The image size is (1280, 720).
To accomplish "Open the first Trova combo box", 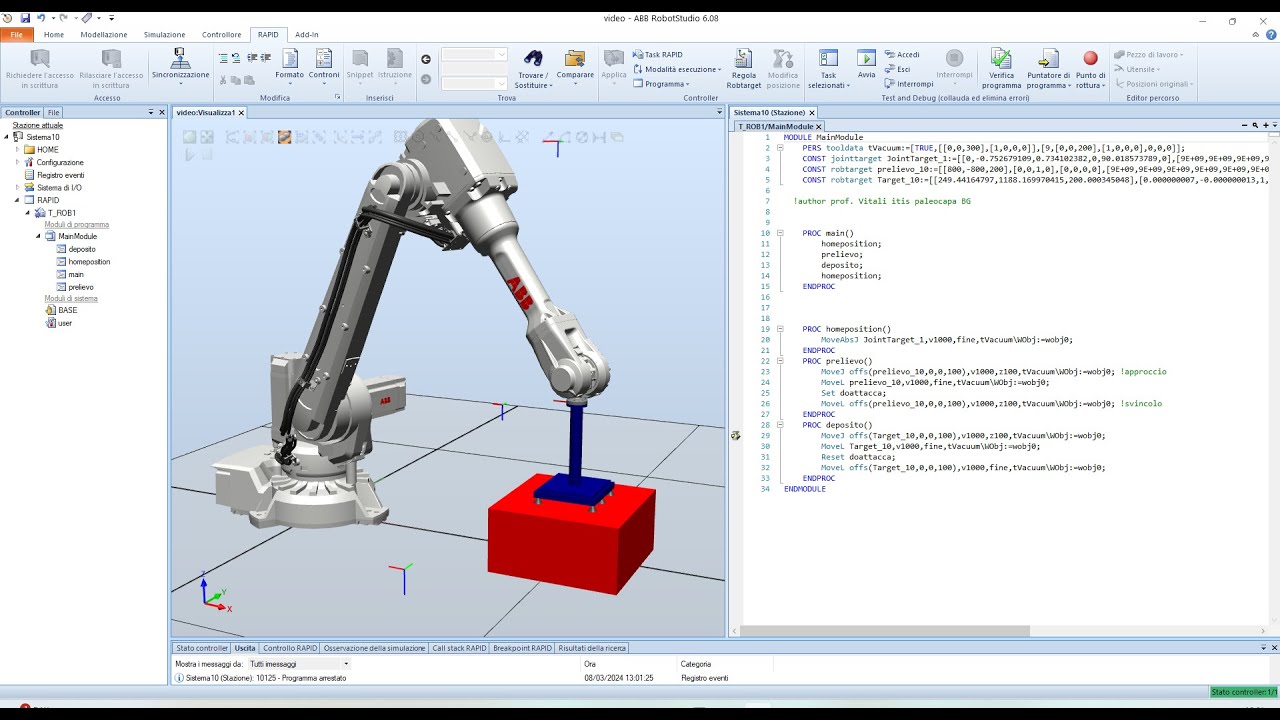I will (475, 55).
